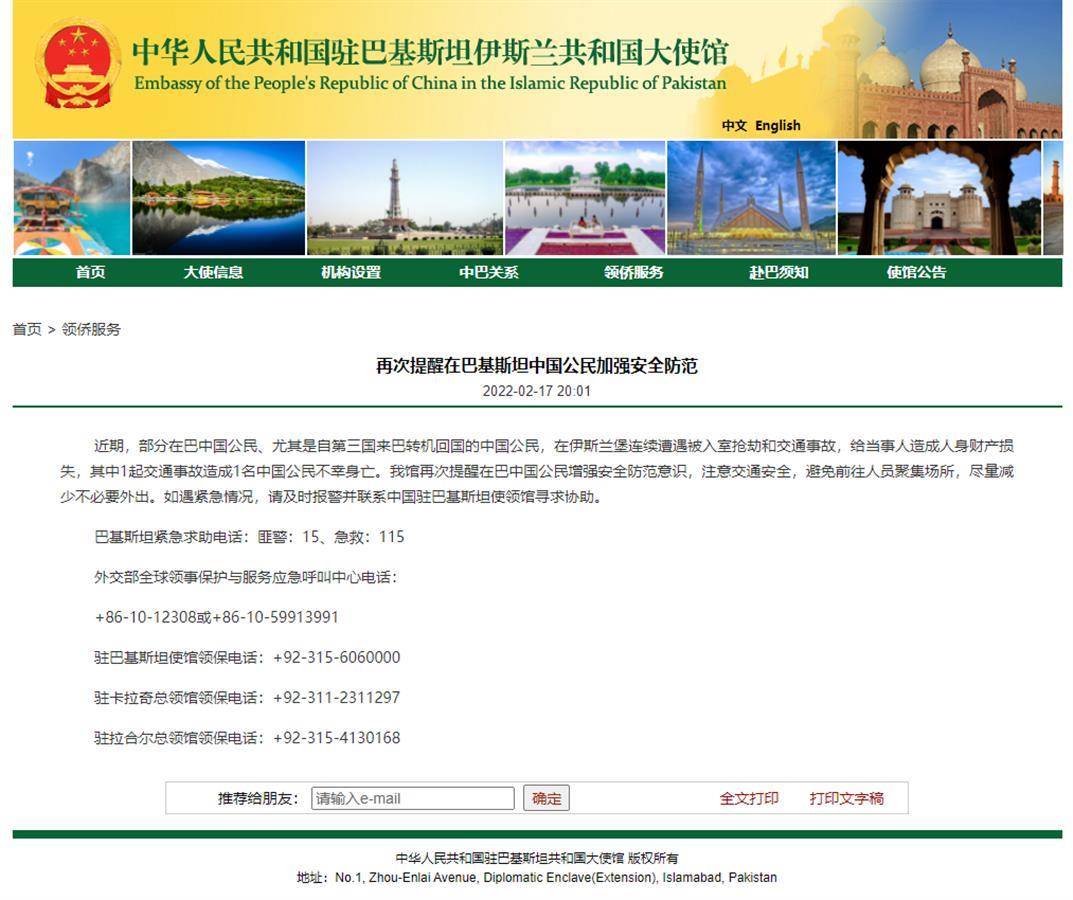
Task: Click the +86-10-12308或+86-10-59913991 line
Action: [x=217, y=617]
